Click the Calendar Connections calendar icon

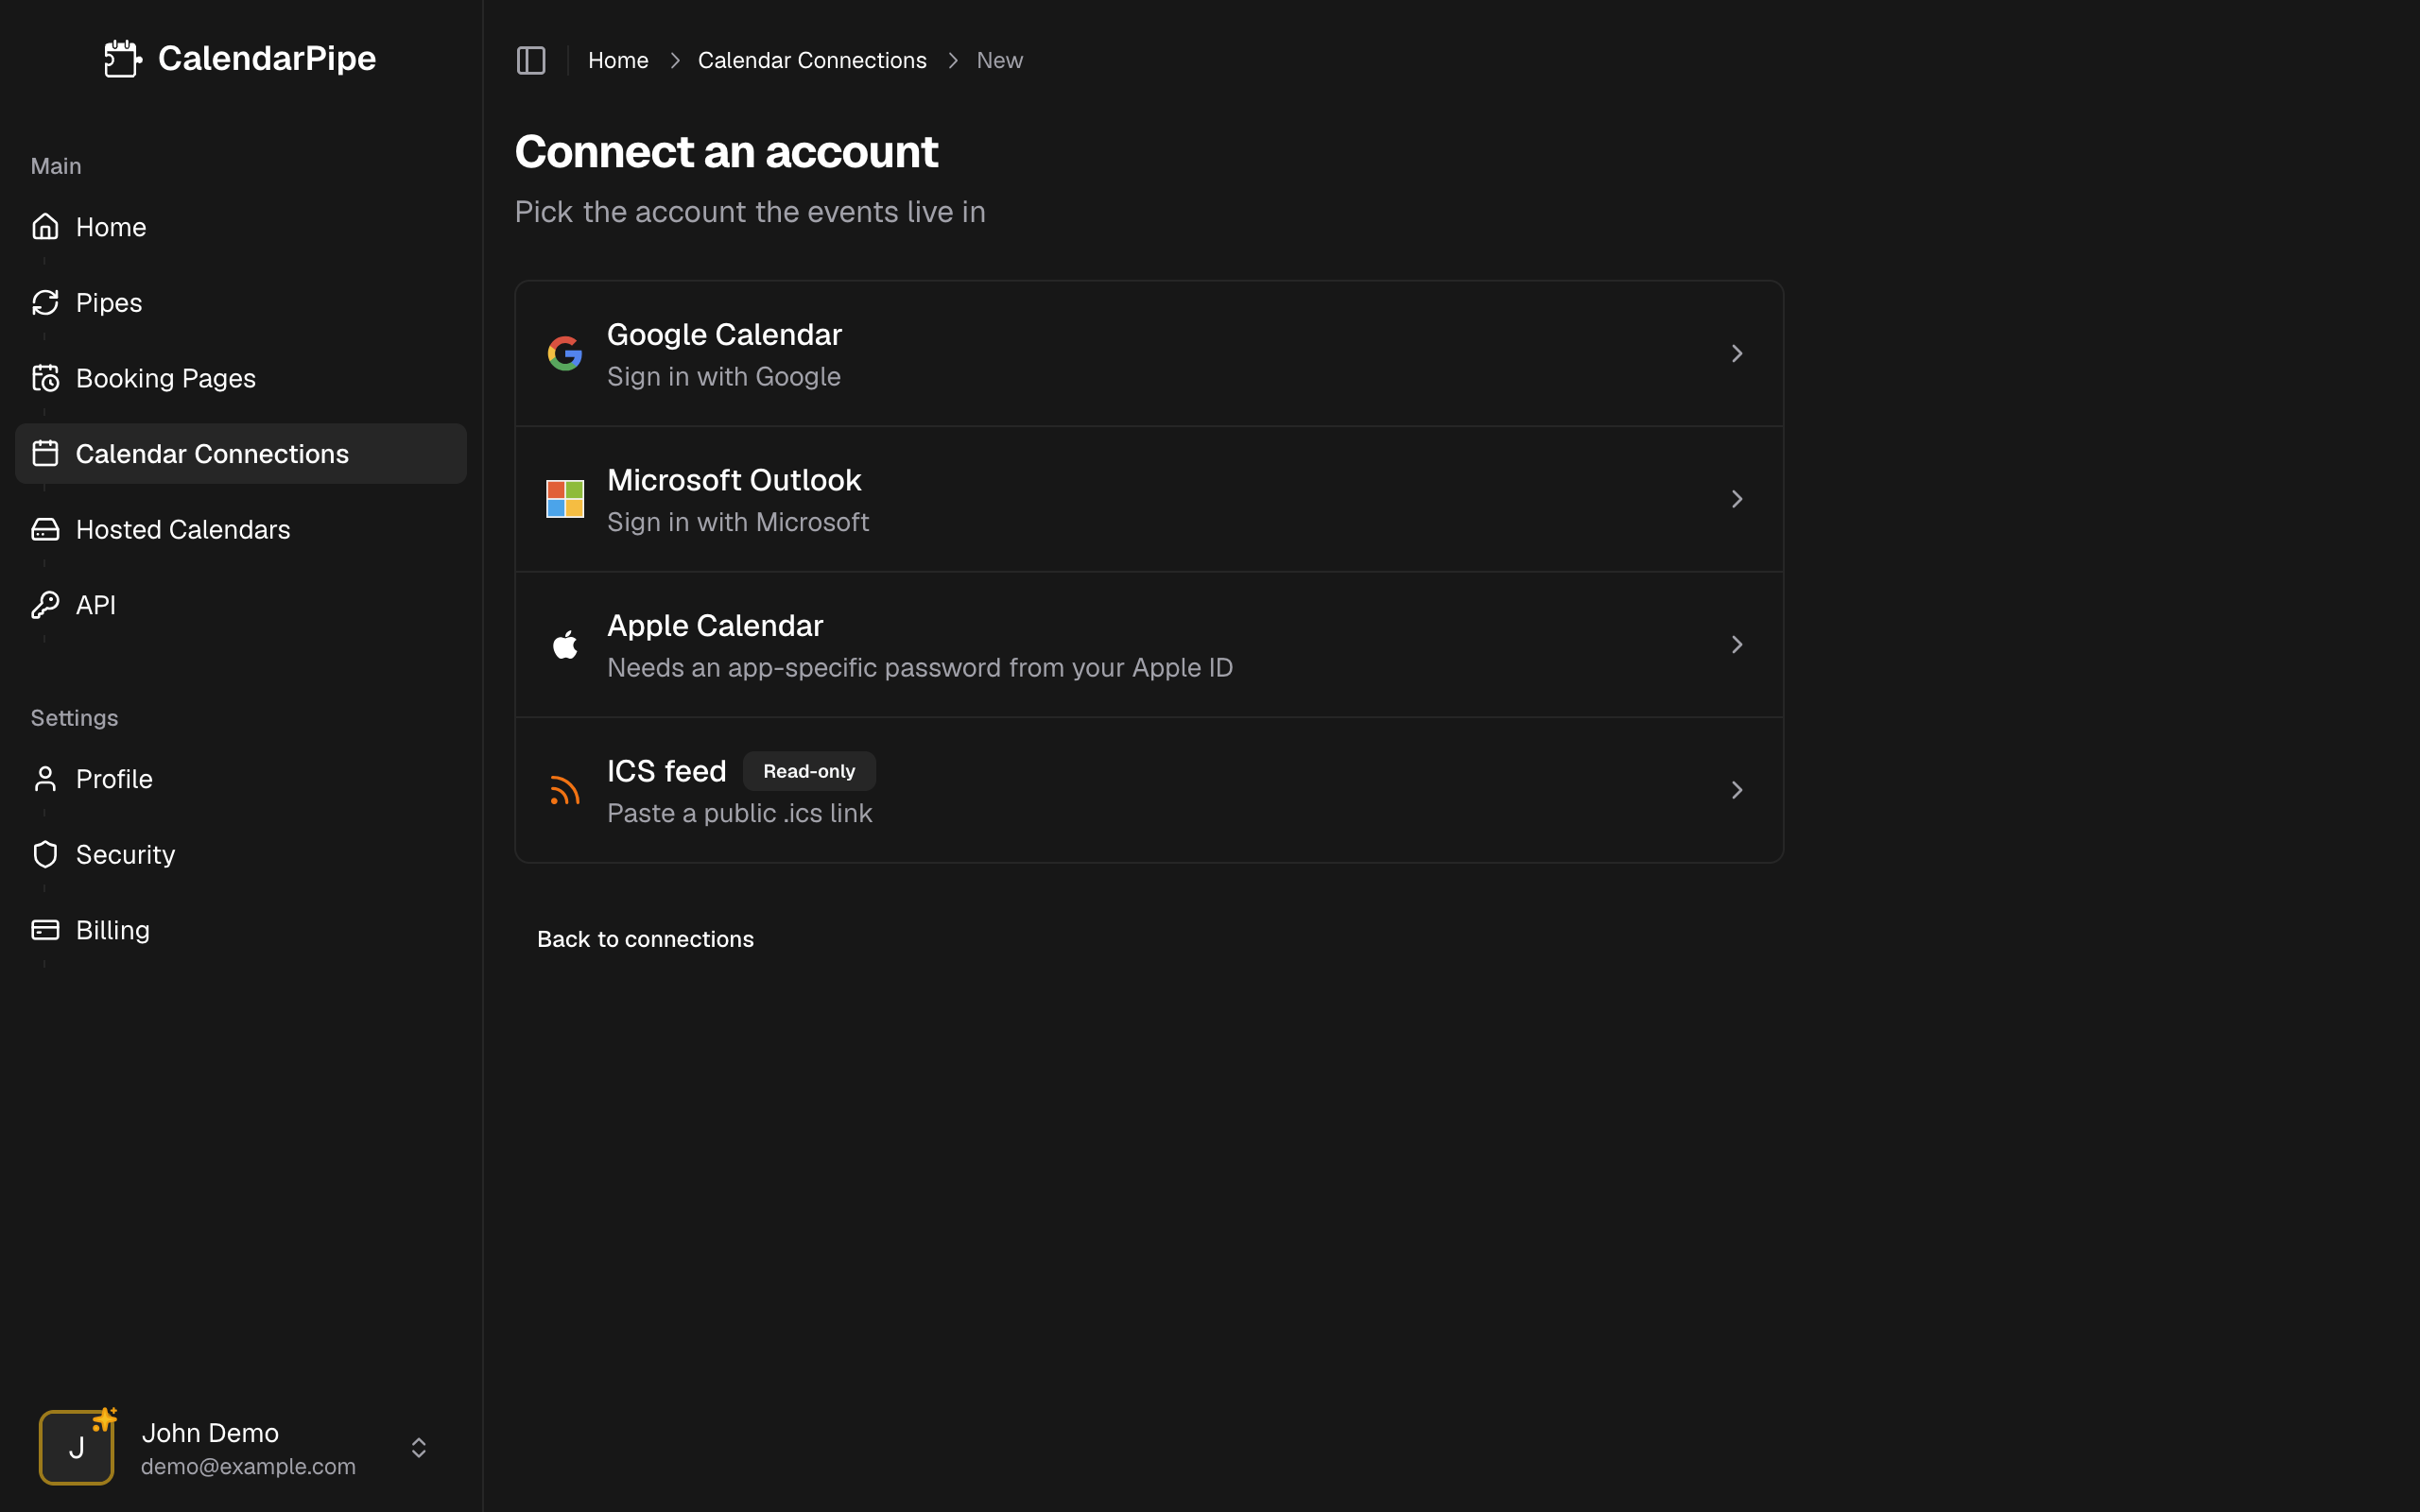(45, 454)
